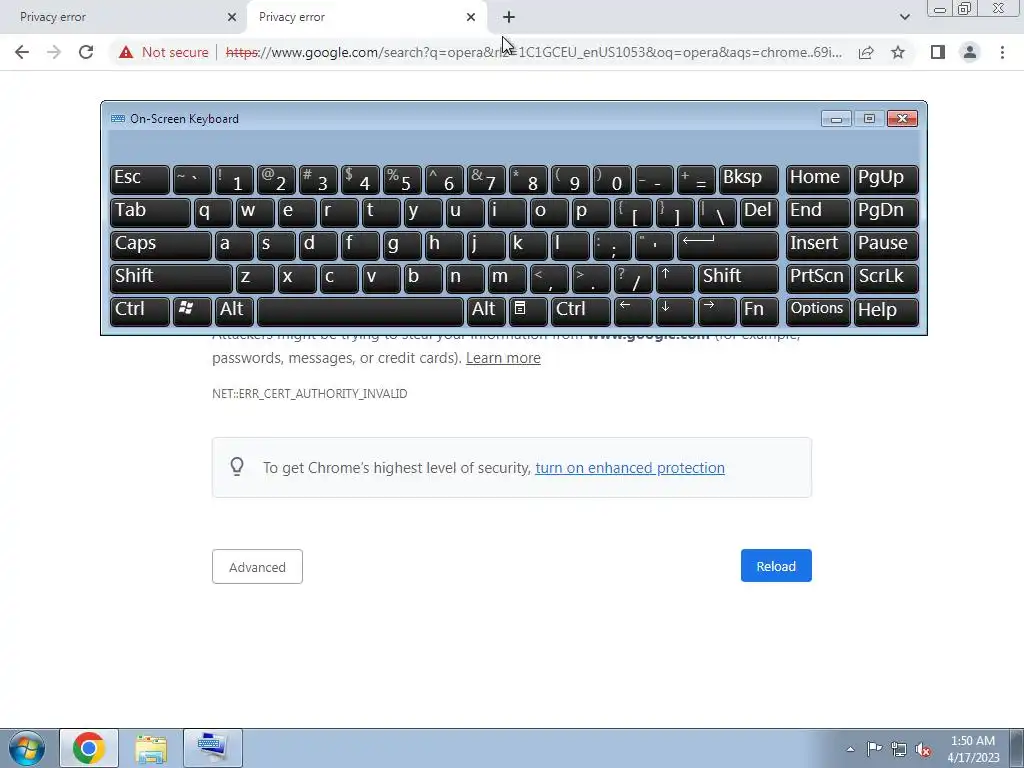The height and width of the screenshot is (768, 1024).
Task: Go back using Chrome's back arrow
Action: (x=22, y=52)
